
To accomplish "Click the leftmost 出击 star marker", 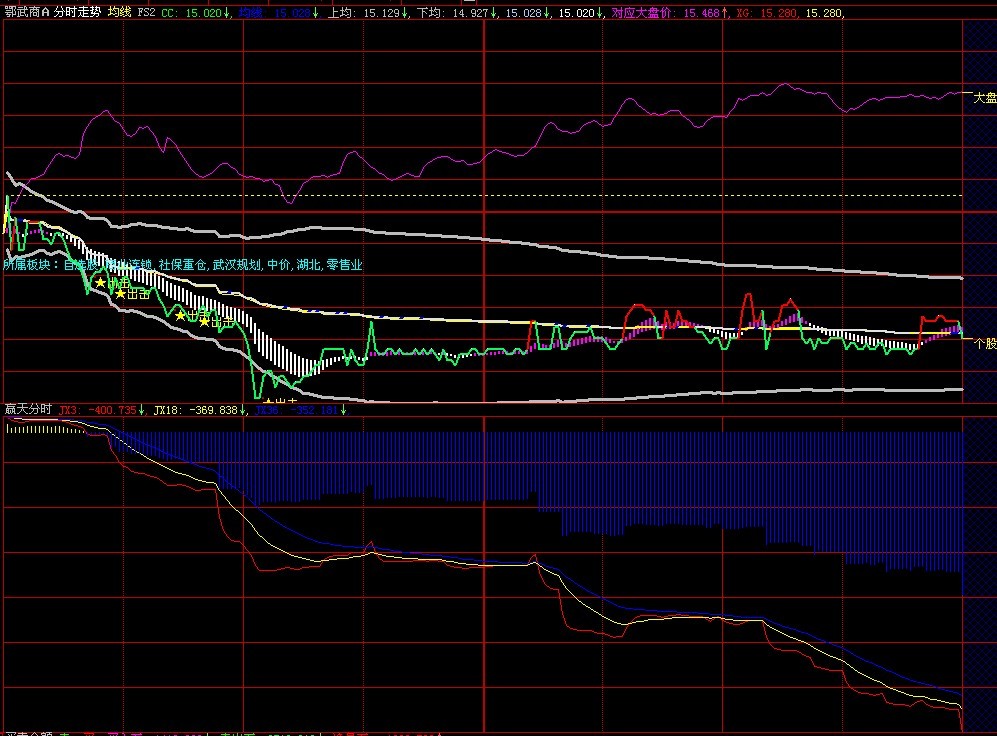I will 100,283.
